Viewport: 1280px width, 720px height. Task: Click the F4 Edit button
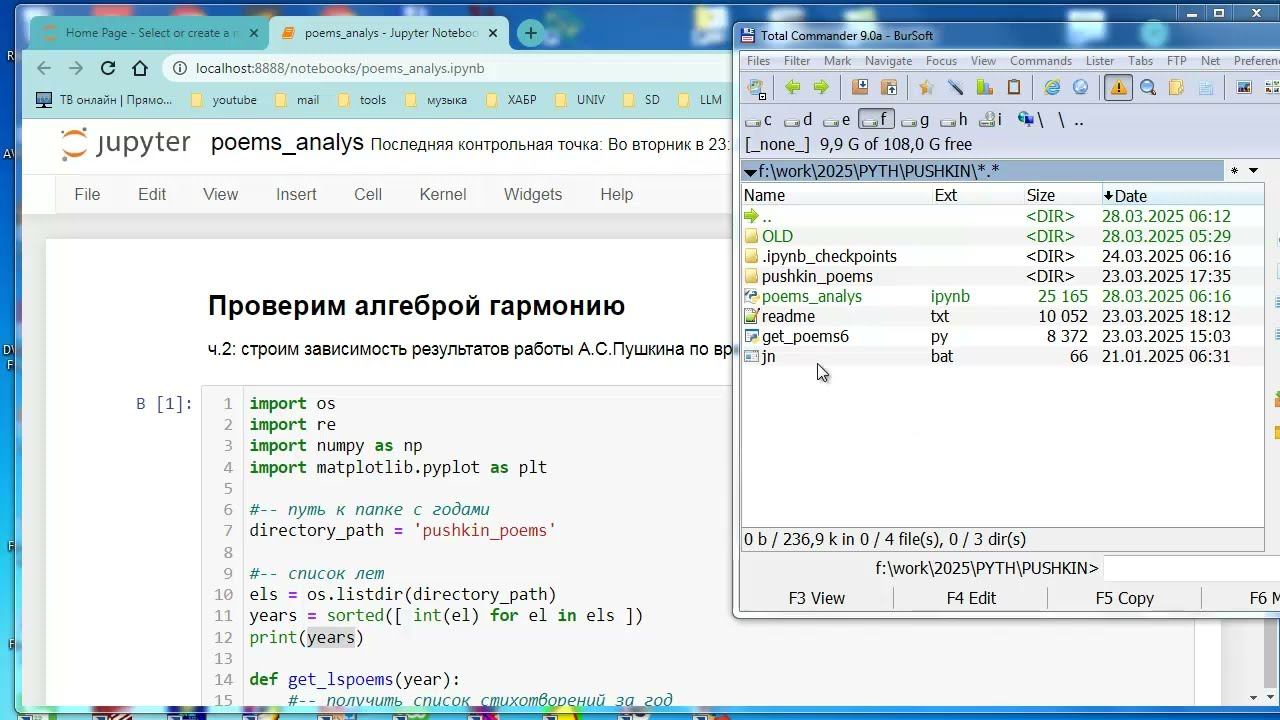(971, 598)
